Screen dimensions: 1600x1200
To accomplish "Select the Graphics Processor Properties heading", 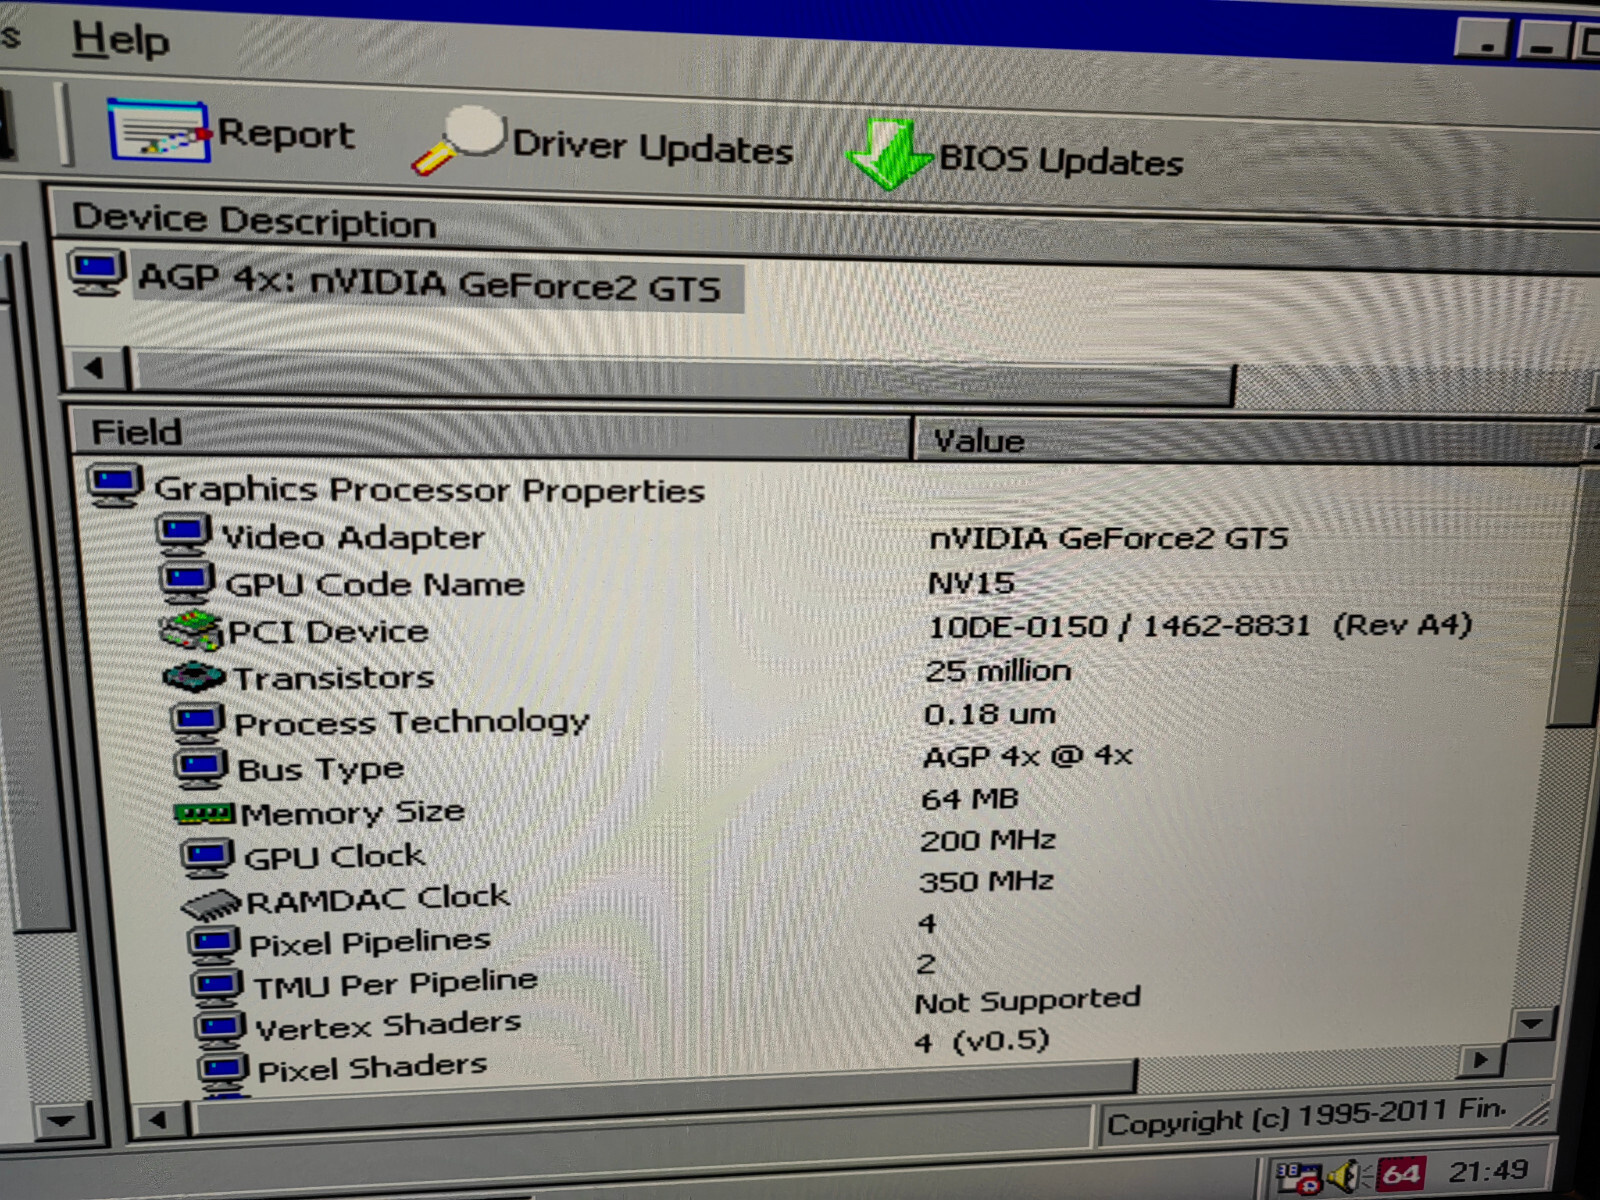I will tap(429, 490).
